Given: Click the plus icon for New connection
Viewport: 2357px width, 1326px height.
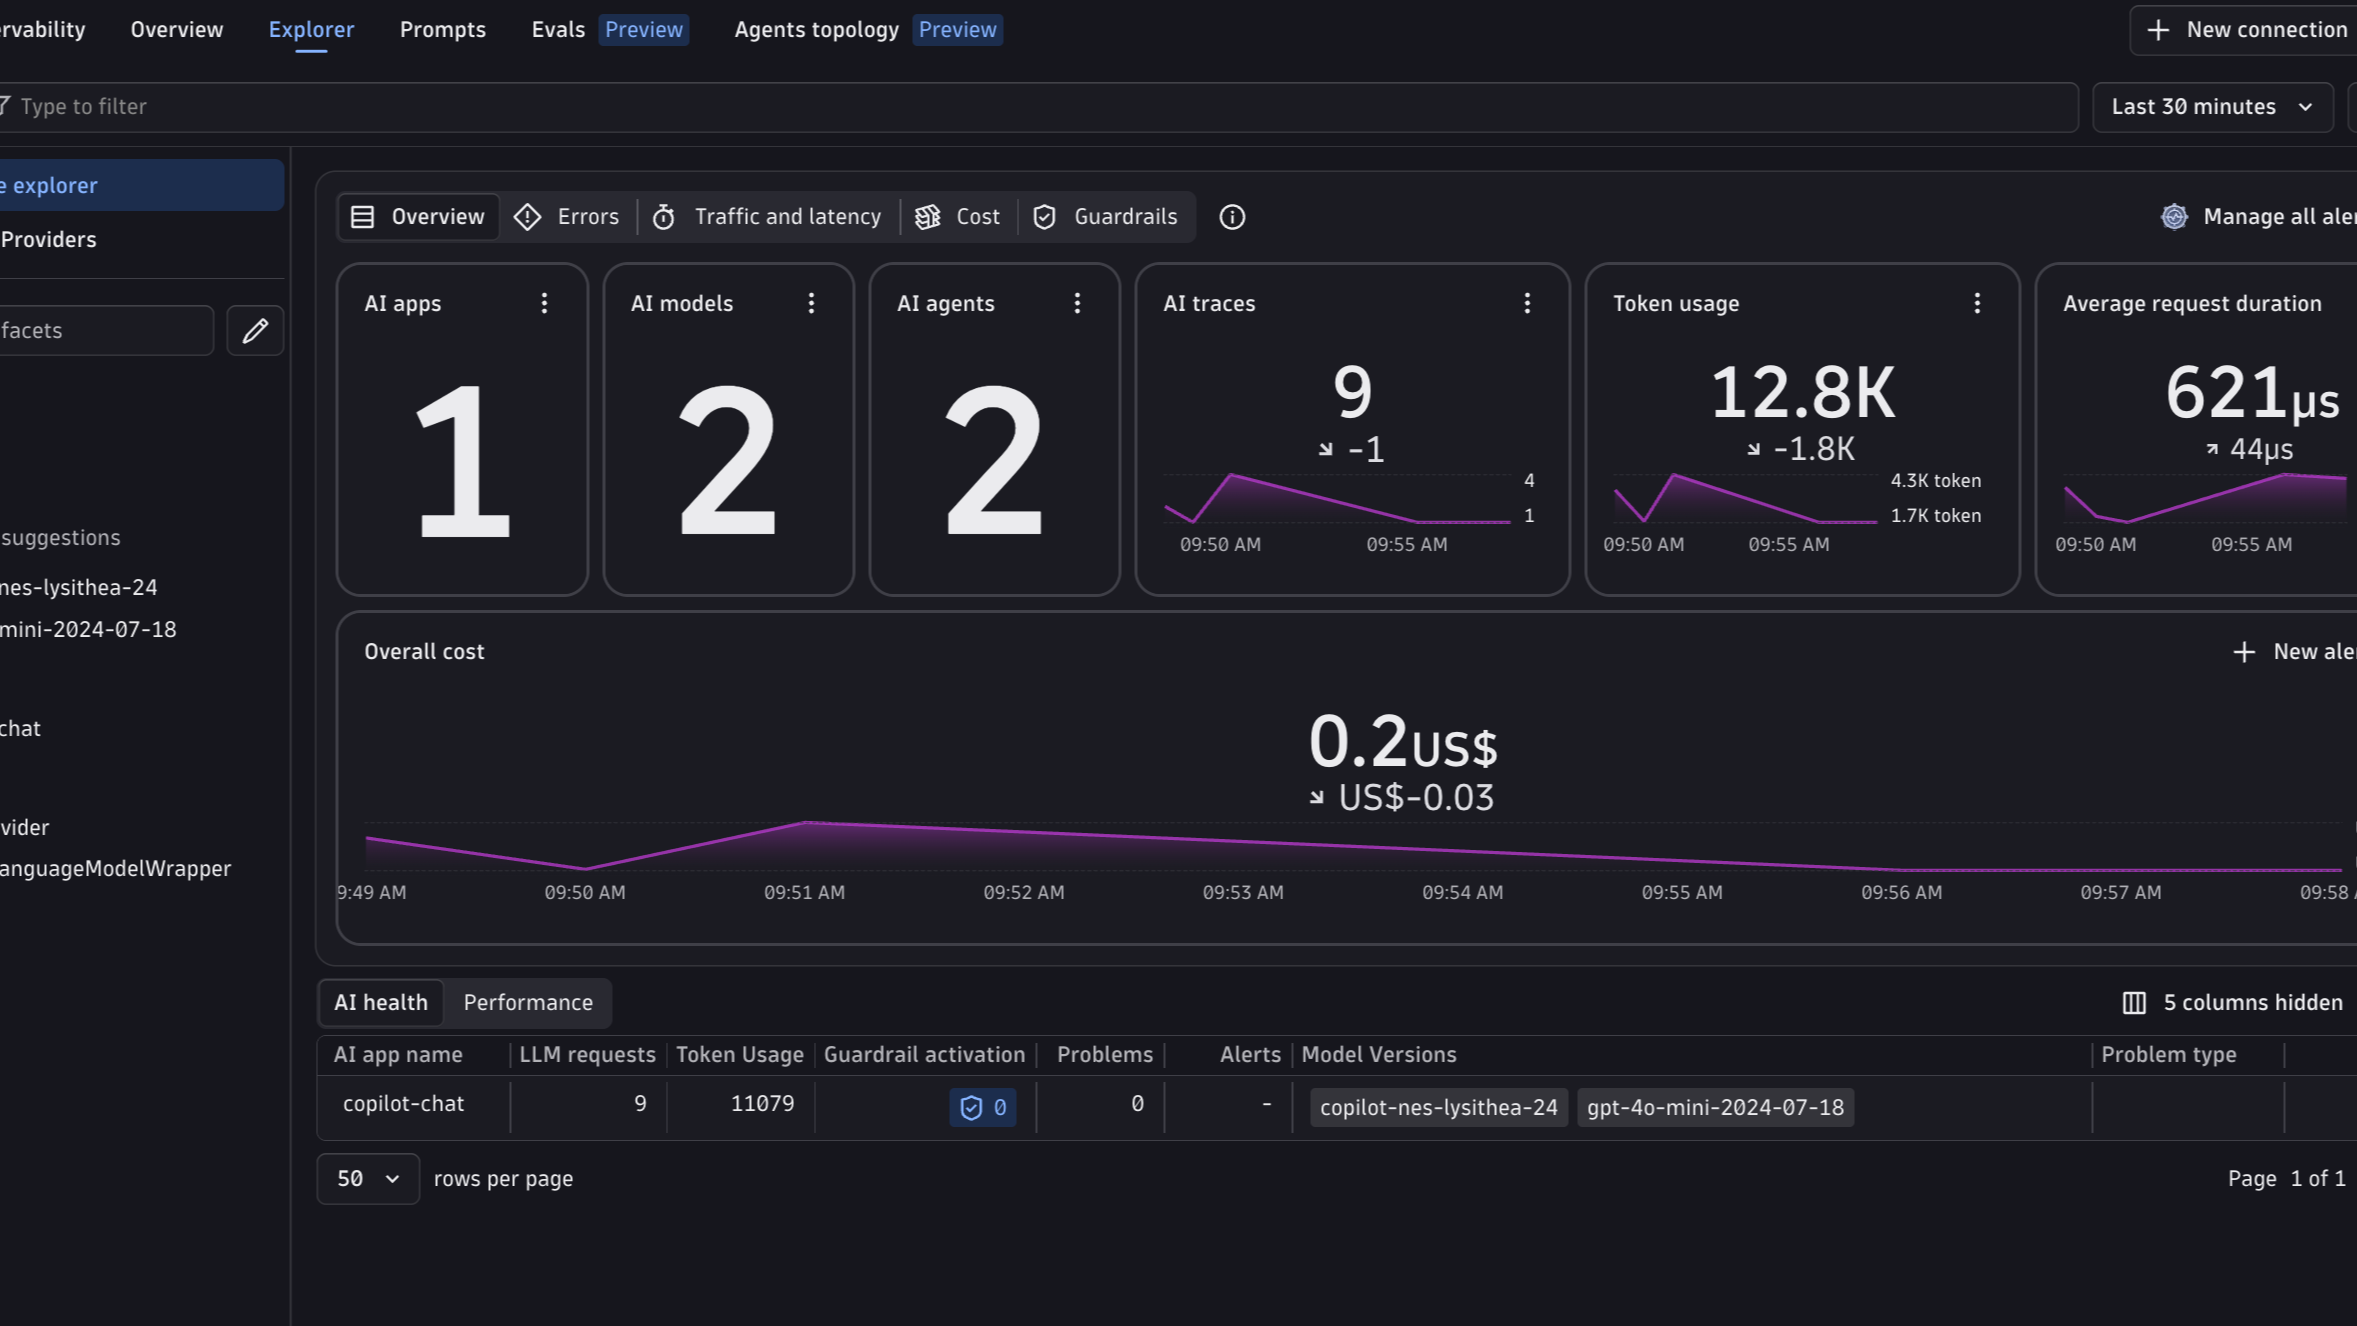Looking at the screenshot, I should pyautogui.click(x=2158, y=30).
